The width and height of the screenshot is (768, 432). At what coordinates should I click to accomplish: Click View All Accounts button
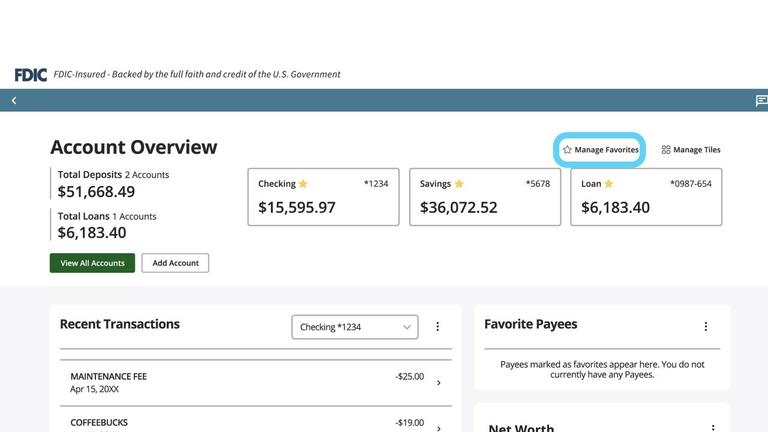[x=92, y=263]
